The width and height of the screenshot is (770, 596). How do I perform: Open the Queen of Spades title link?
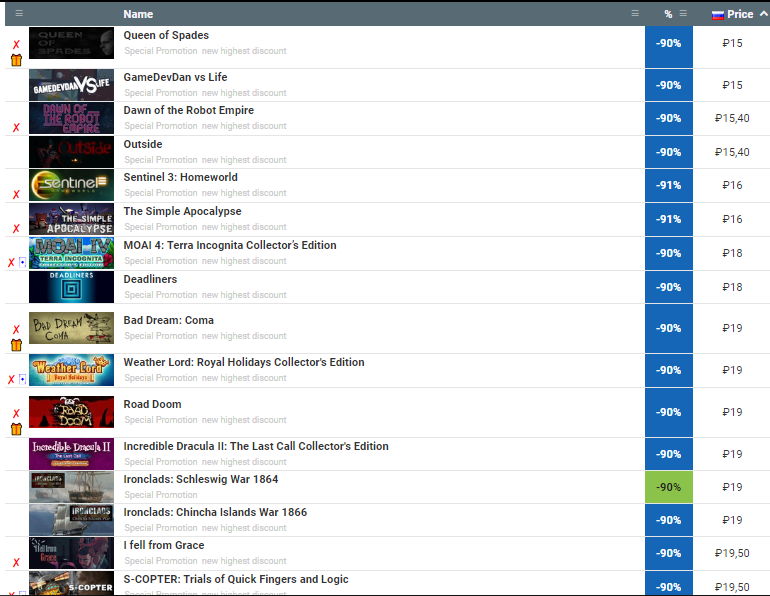click(166, 35)
